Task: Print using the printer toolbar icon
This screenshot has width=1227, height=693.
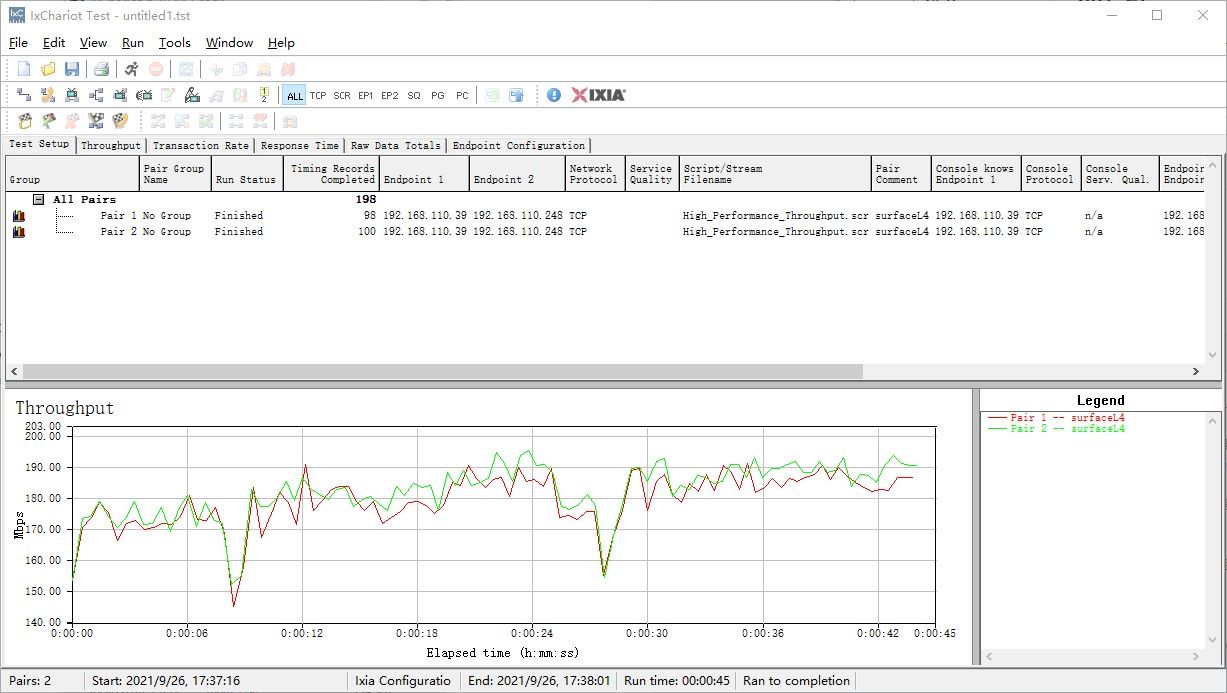Action: coord(101,69)
